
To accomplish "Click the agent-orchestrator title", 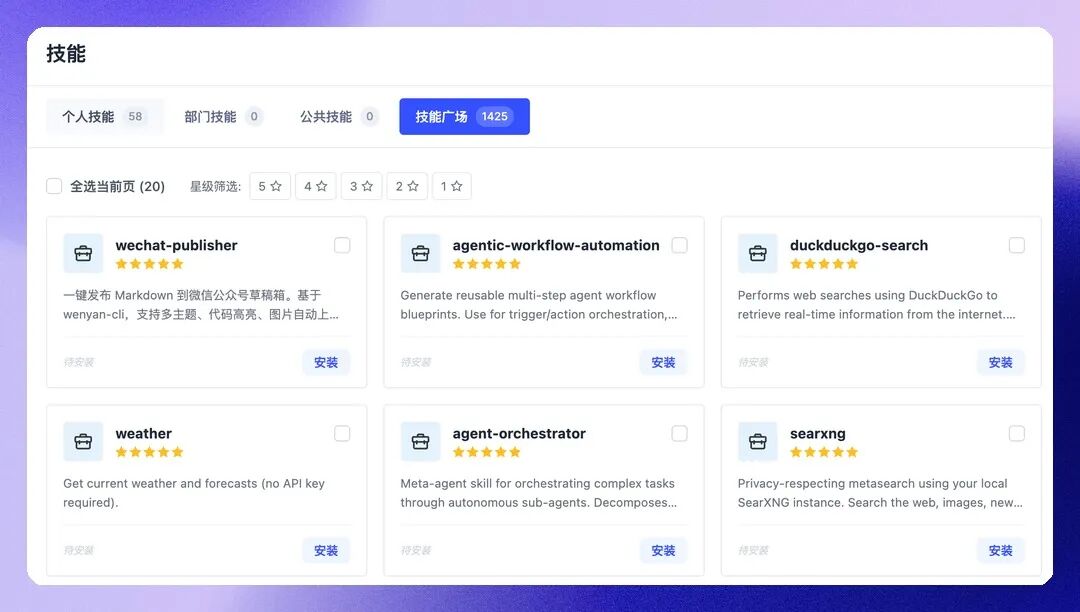I will 519,433.
